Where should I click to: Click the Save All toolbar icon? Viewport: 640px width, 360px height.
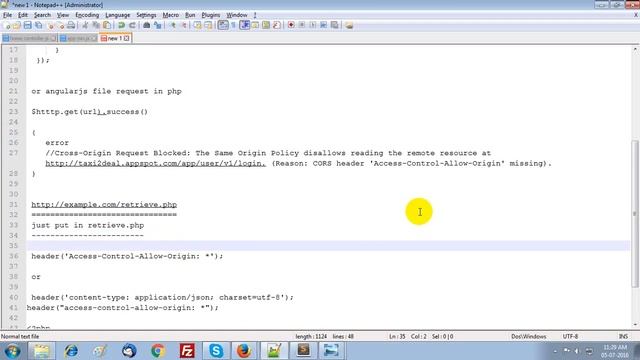coord(38,25)
